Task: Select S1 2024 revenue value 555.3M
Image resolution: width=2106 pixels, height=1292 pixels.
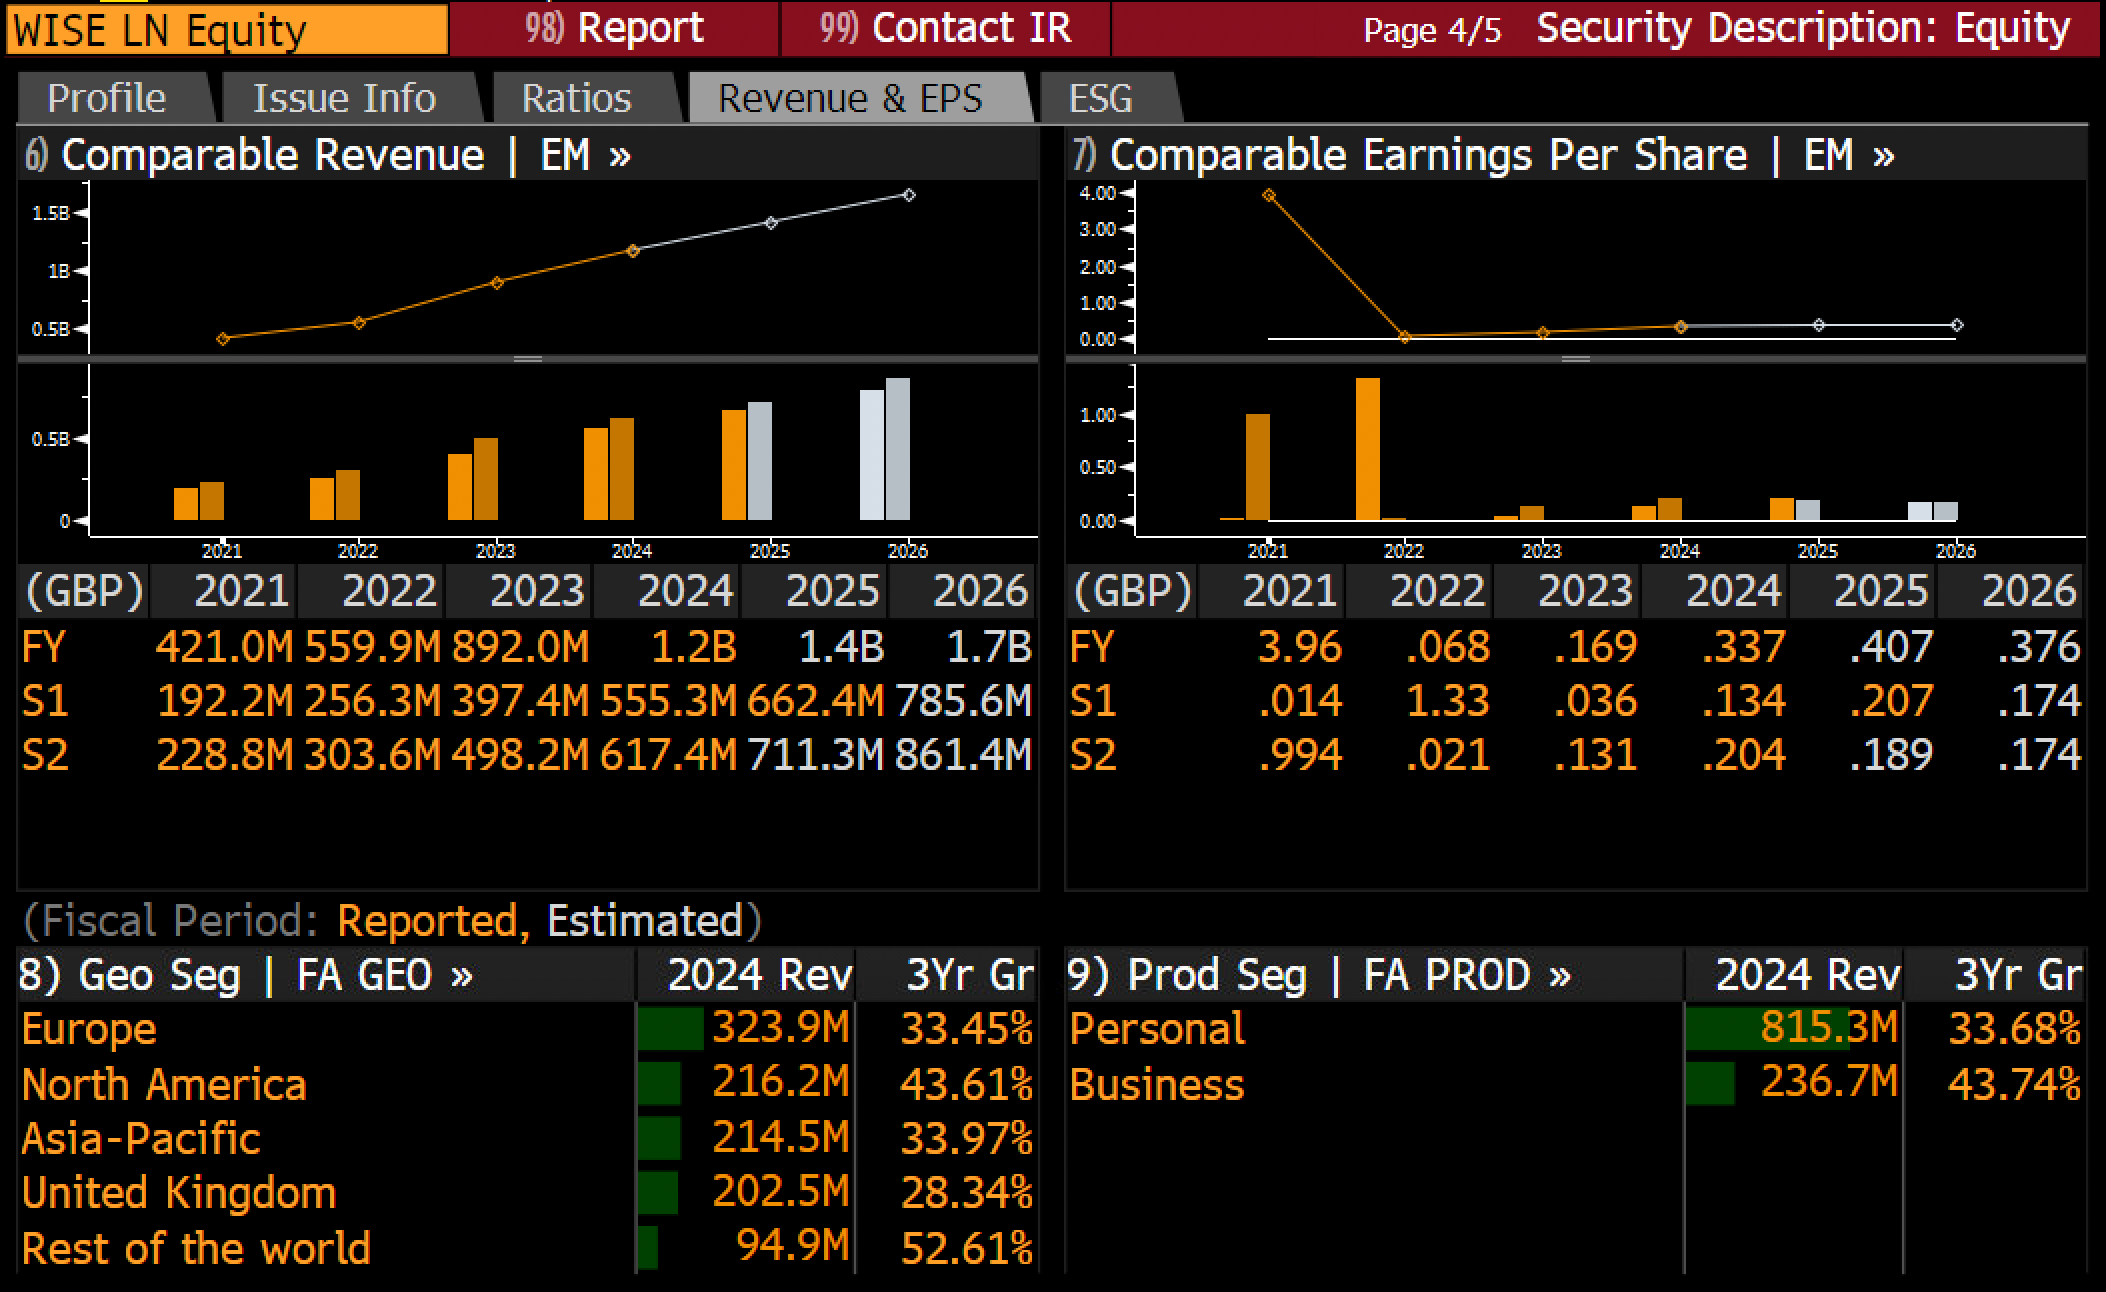Action: [x=668, y=701]
